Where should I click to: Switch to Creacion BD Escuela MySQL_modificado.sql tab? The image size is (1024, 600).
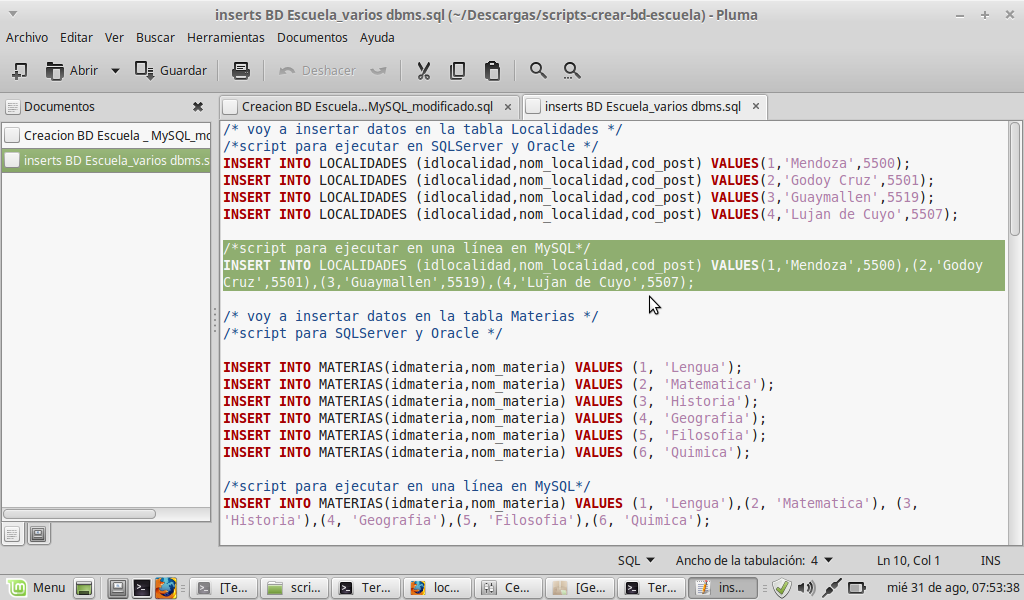[366, 106]
